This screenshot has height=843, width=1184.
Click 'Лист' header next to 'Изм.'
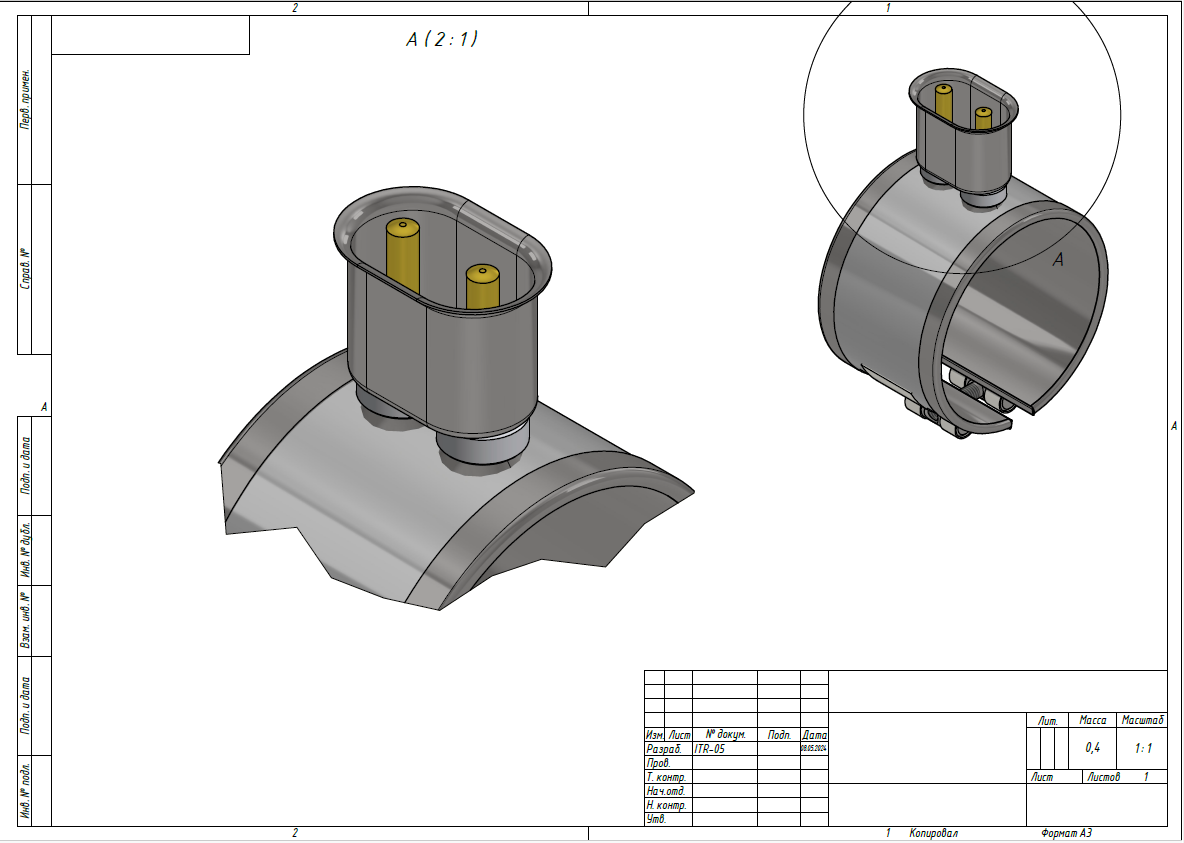pos(679,734)
